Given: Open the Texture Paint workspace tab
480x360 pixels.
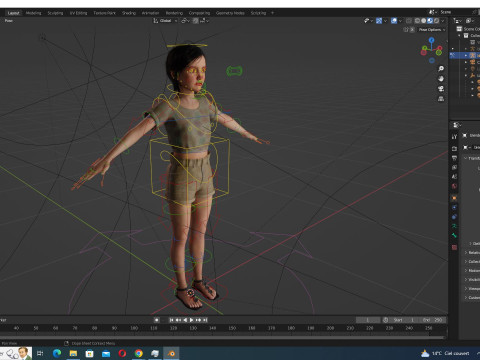Looking at the screenshot, I should pyautogui.click(x=104, y=13).
